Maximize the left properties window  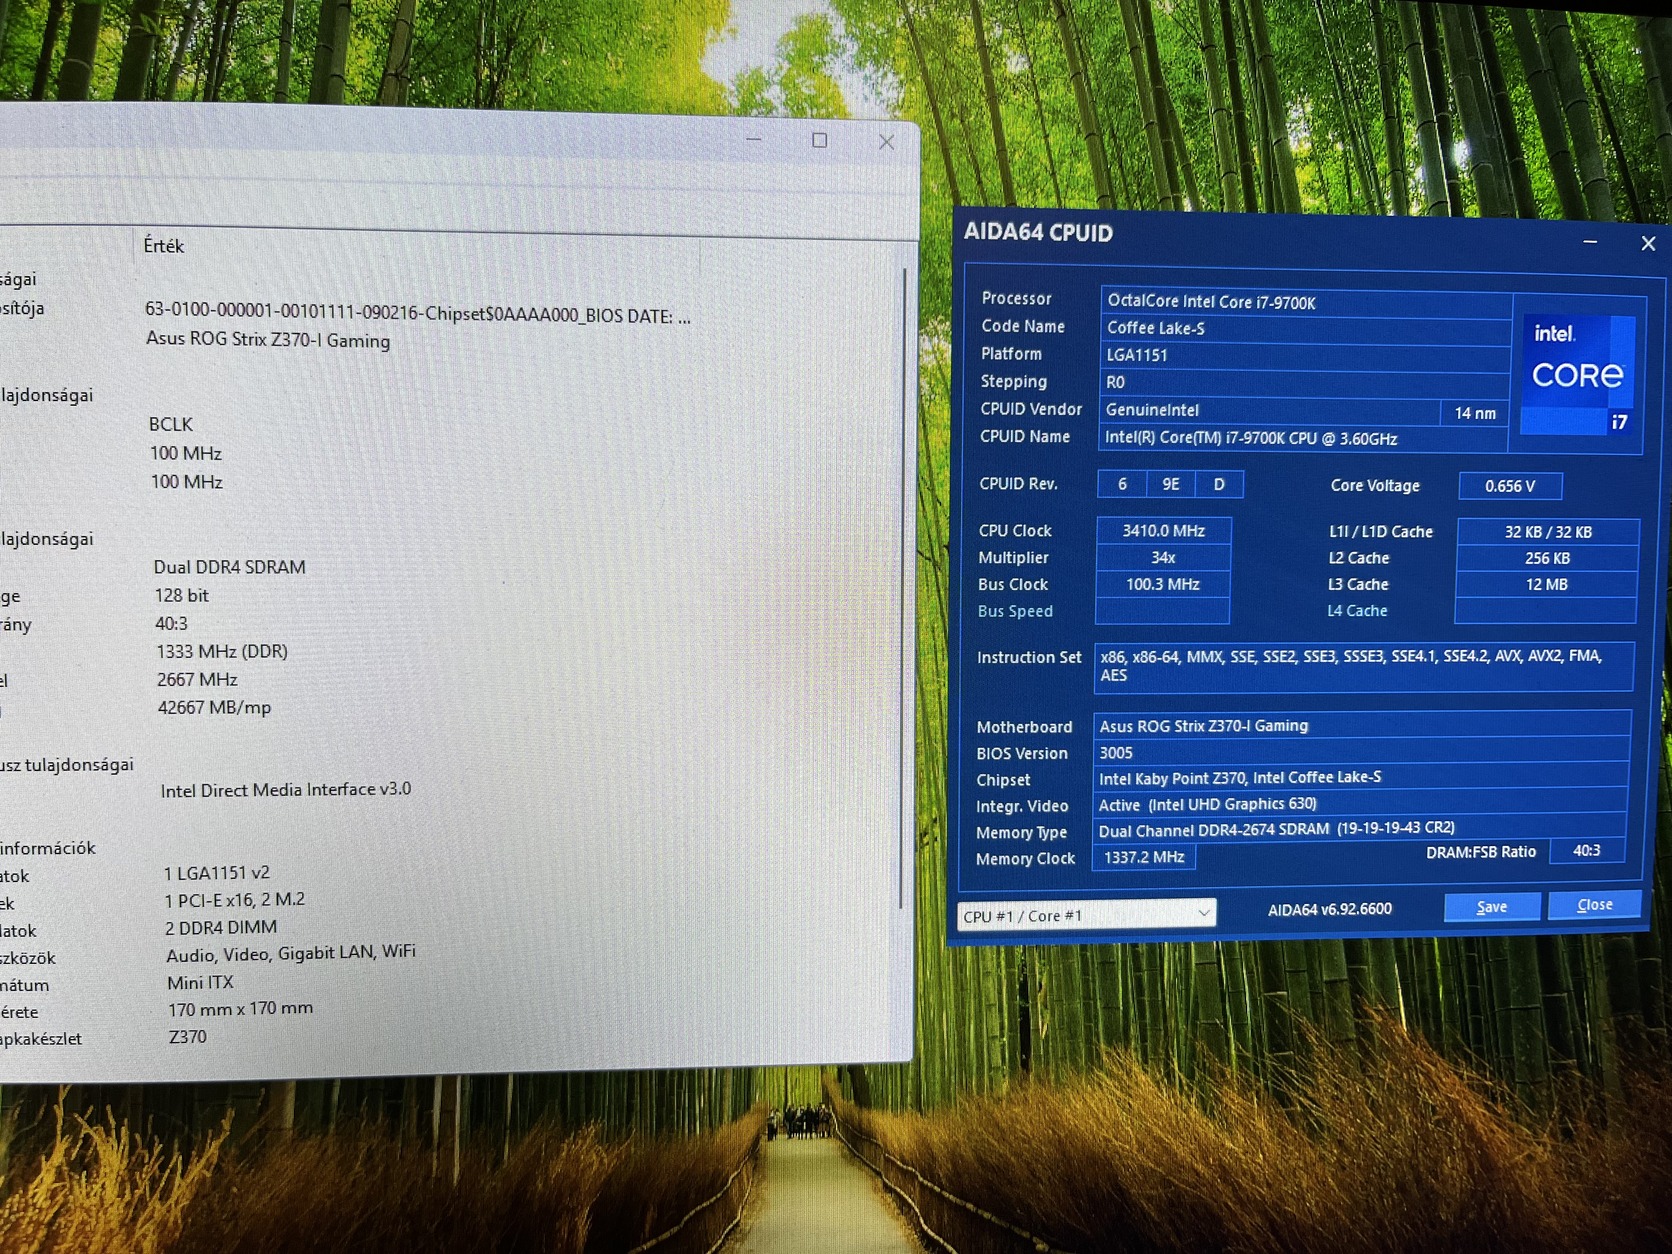coord(820,141)
